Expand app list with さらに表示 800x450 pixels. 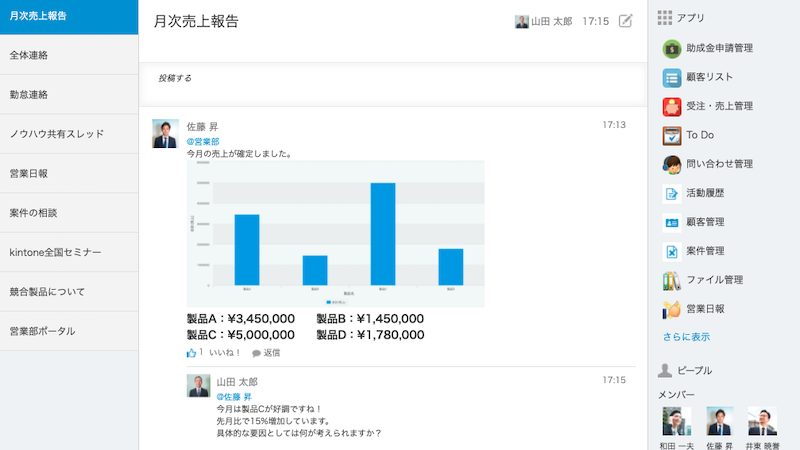click(686, 337)
